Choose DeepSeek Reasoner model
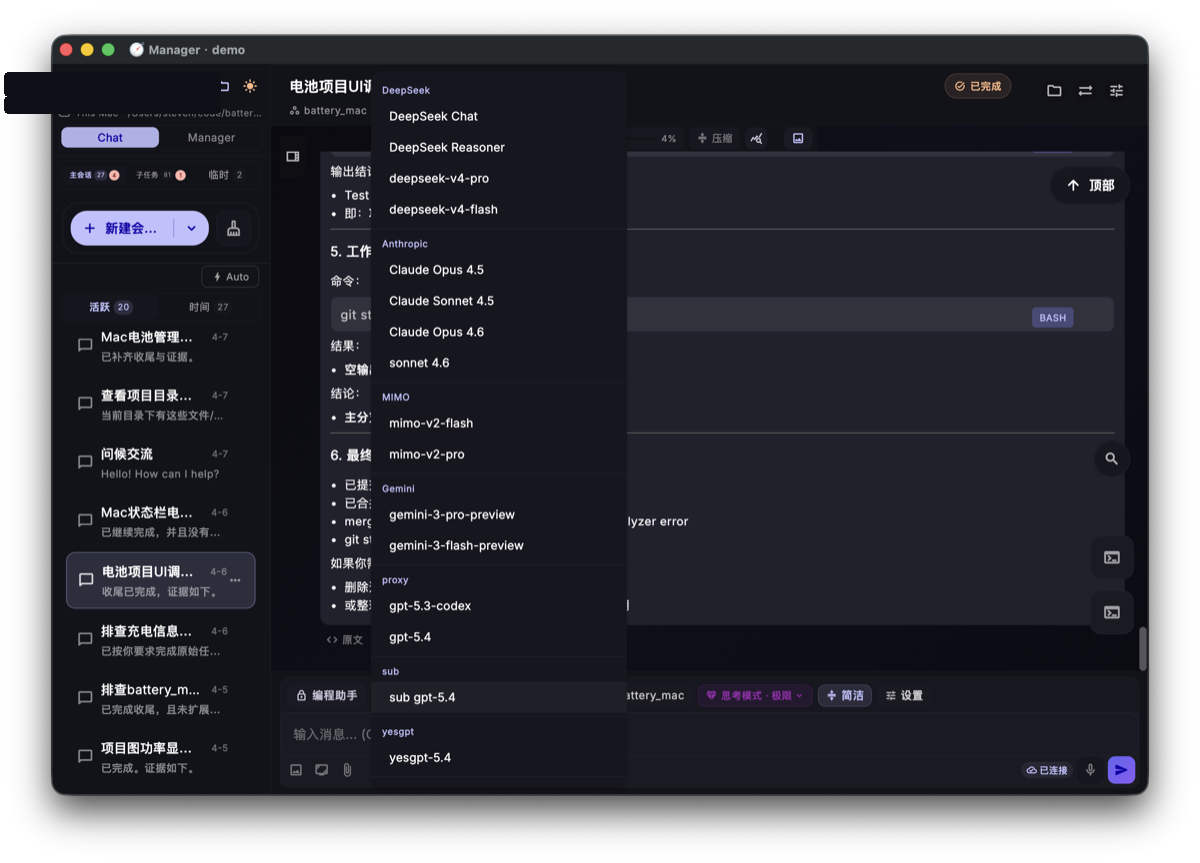The image size is (1200, 863). (499, 147)
